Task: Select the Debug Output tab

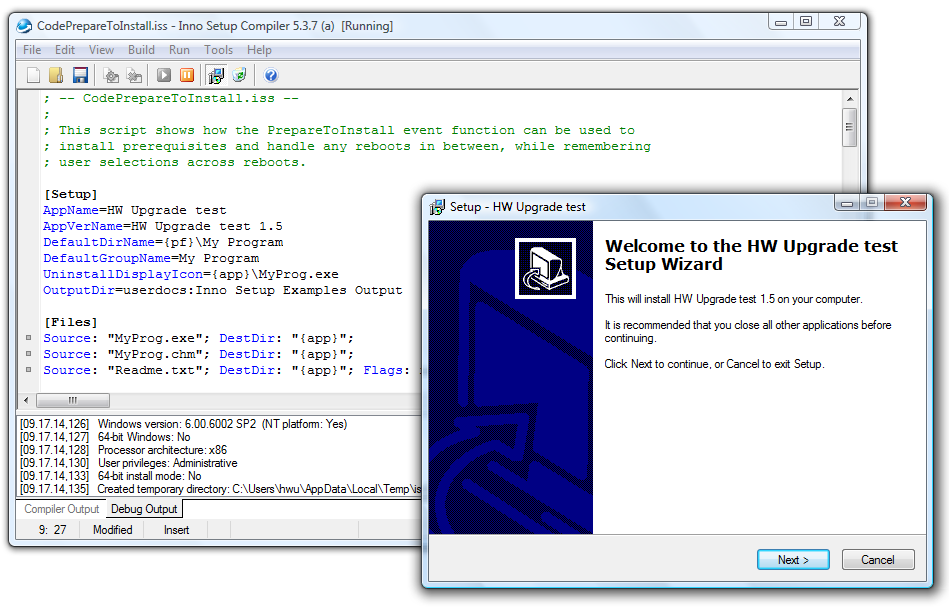Action: (x=144, y=509)
